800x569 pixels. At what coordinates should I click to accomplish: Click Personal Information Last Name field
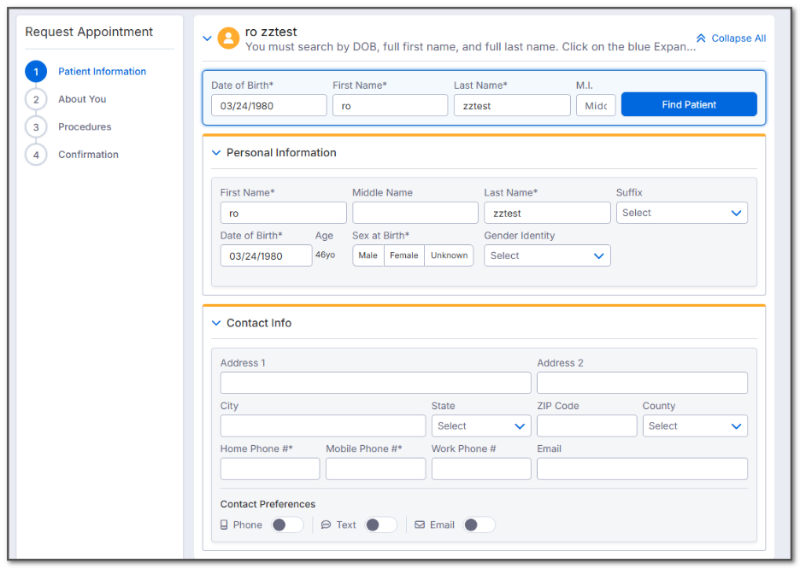click(547, 213)
